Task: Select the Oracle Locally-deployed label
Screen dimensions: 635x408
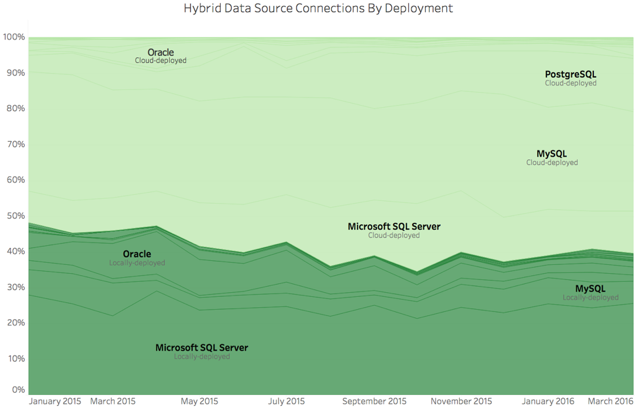Action: pyautogui.click(x=137, y=258)
